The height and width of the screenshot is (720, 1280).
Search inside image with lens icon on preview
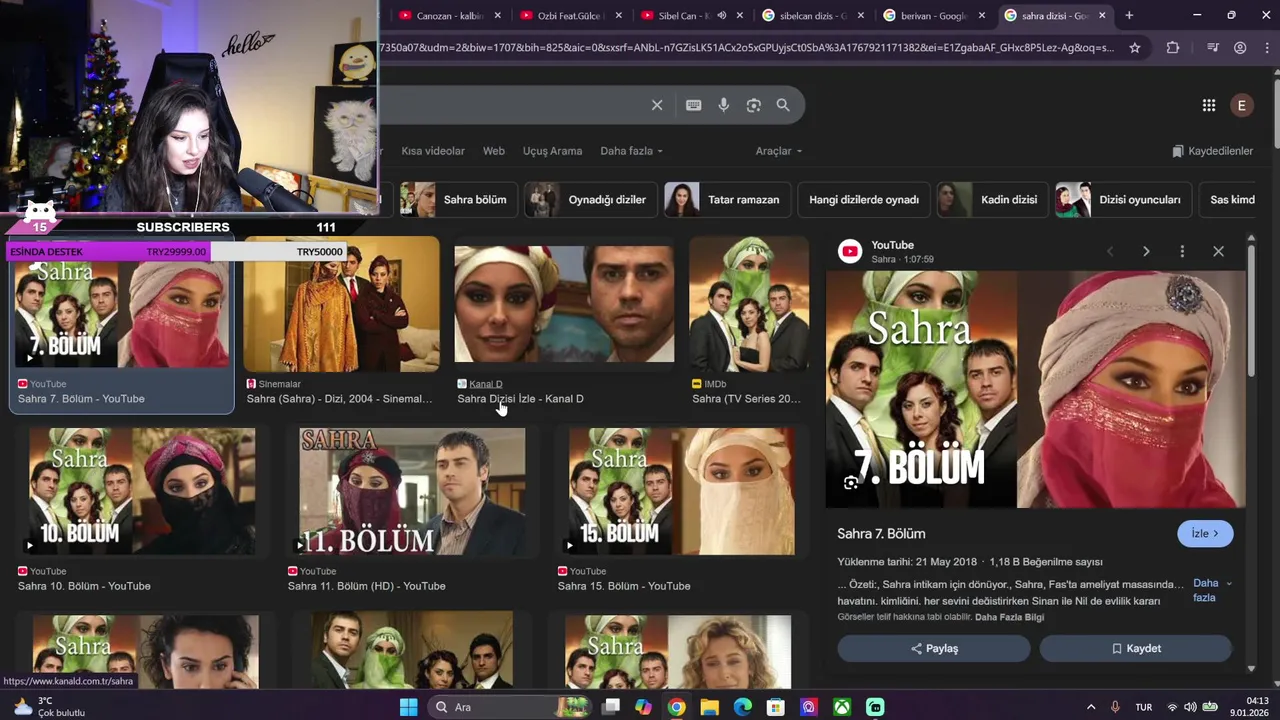pyautogui.click(x=850, y=483)
